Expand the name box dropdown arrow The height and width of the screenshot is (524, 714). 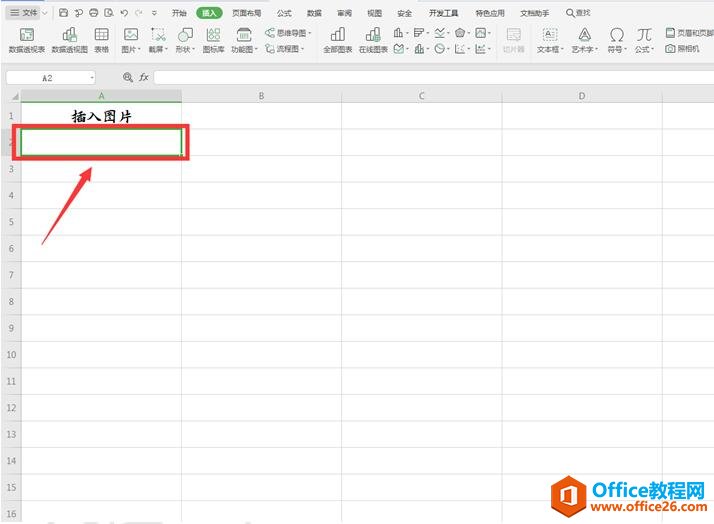pos(92,78)
